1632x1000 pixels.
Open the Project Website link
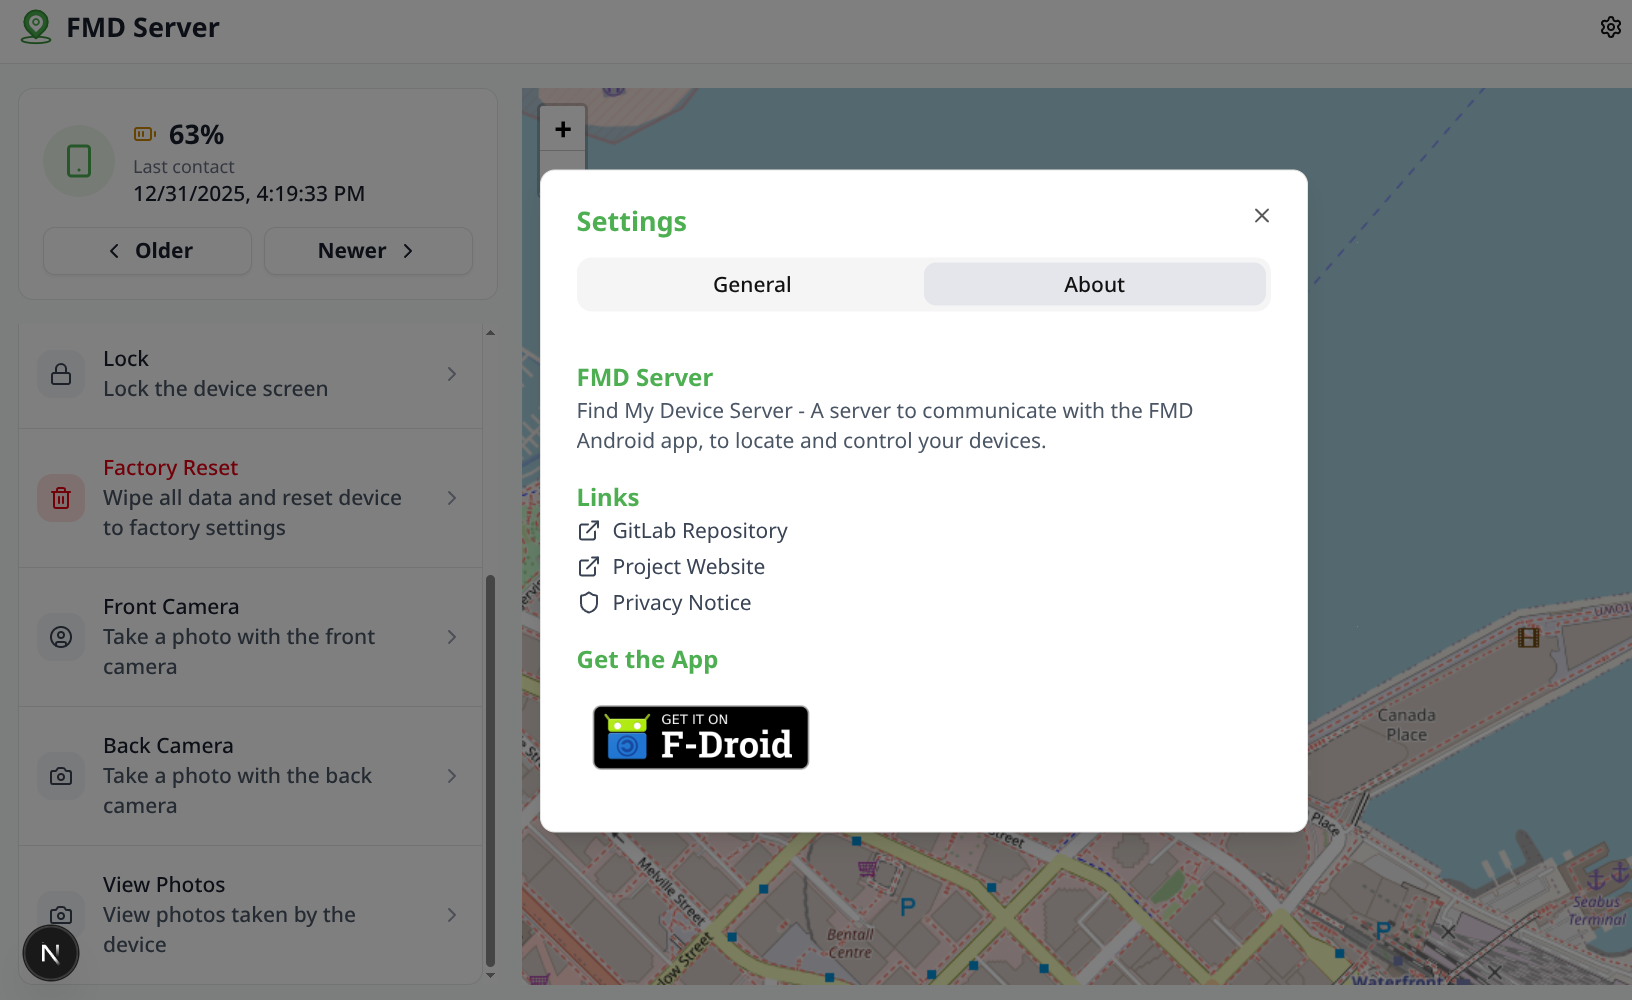pos(688,567)
